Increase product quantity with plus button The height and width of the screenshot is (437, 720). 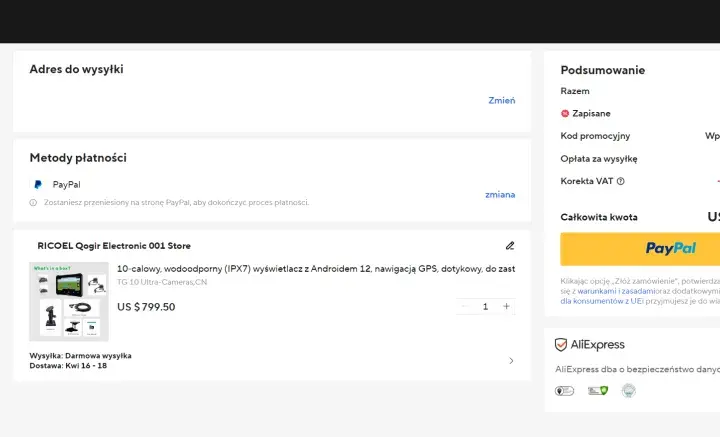pos(506,306)
